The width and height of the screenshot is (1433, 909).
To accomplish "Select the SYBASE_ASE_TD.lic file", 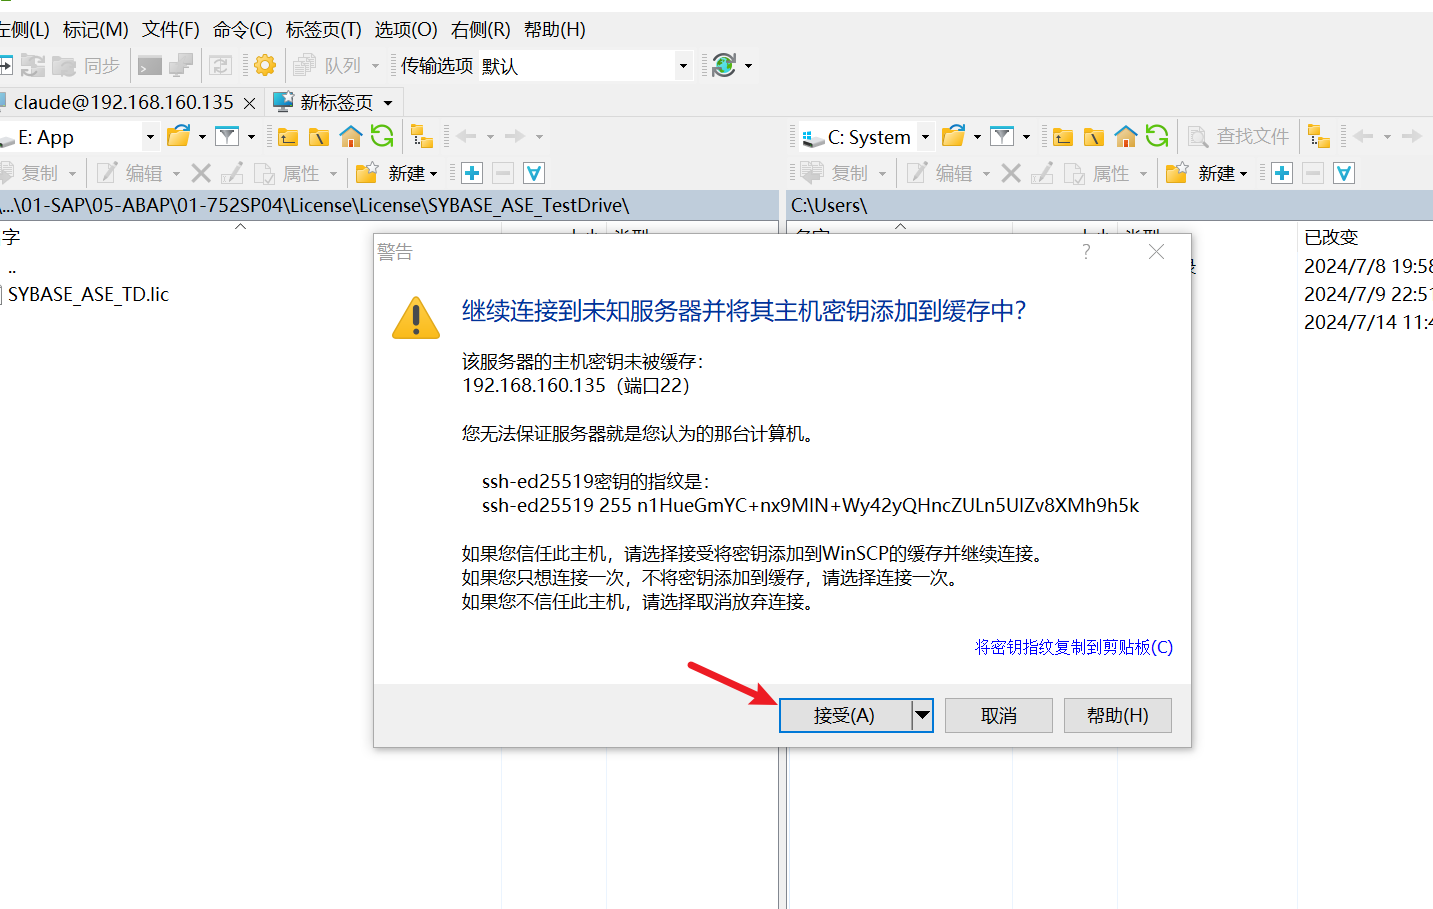I will pos(88,294).
